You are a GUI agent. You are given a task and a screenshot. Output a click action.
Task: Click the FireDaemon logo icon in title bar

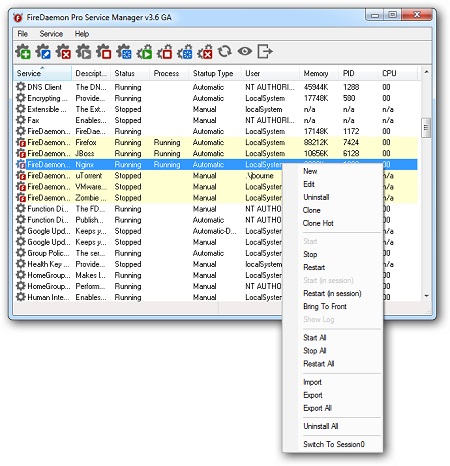(18, 18)
